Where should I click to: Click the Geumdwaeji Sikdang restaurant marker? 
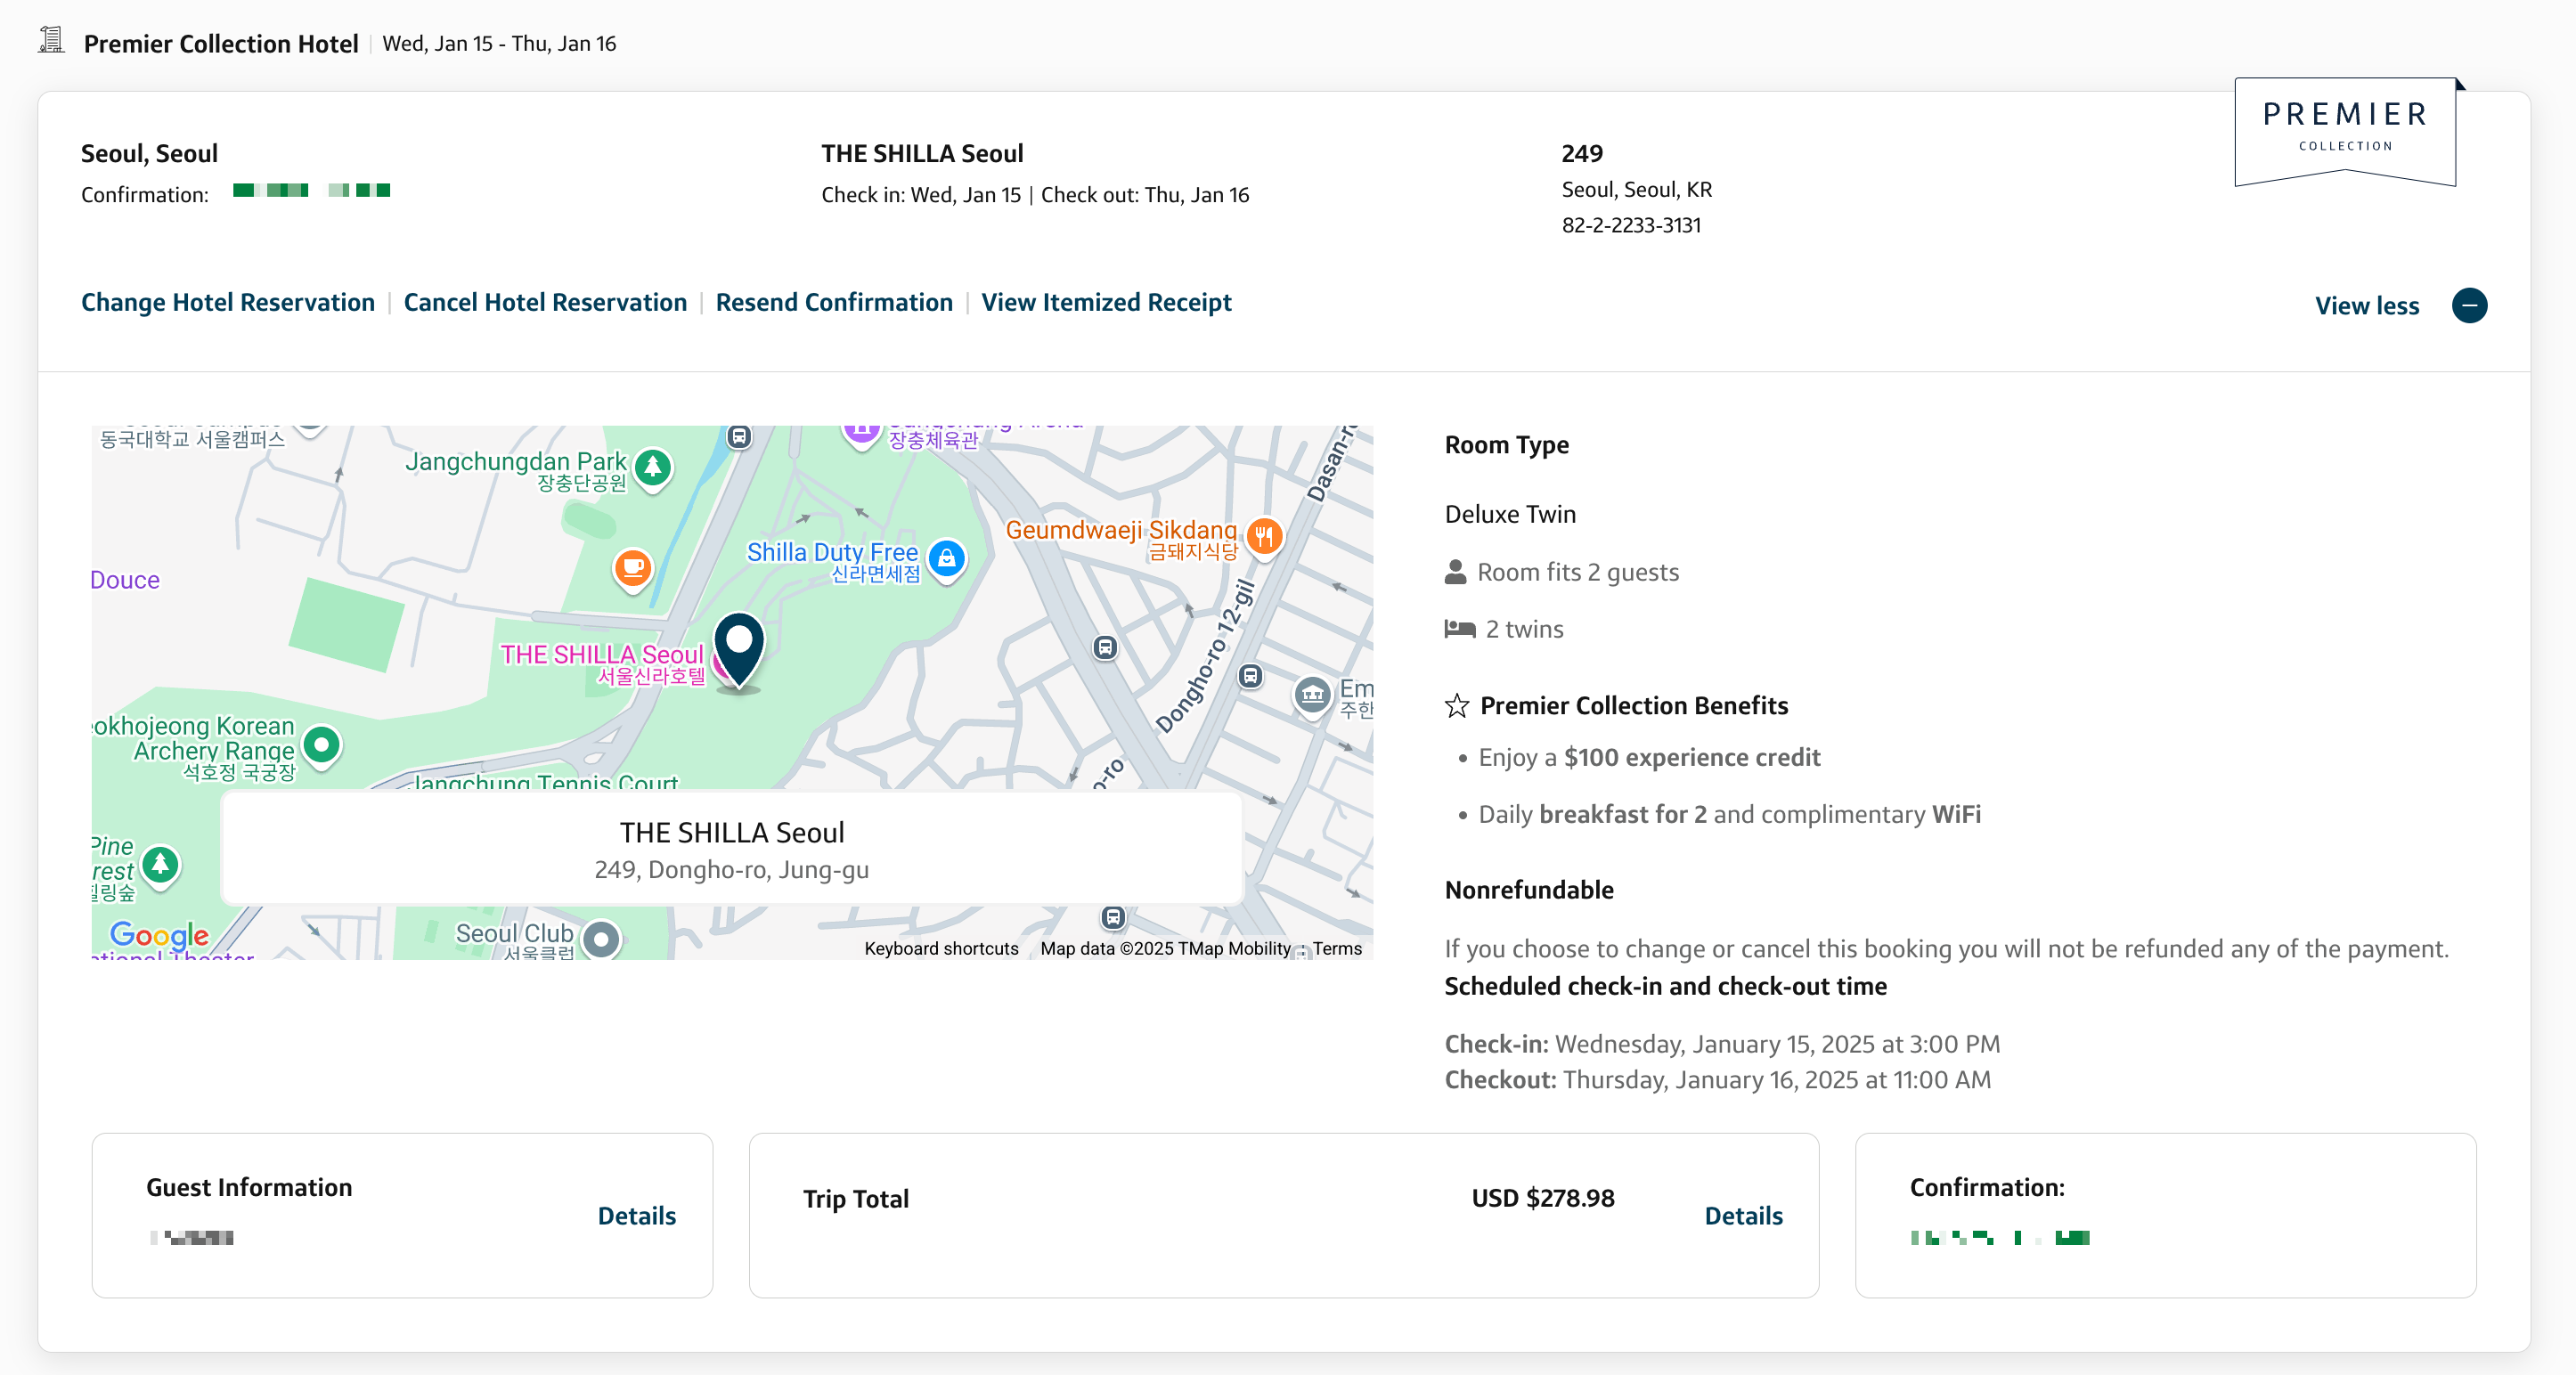1264,535
